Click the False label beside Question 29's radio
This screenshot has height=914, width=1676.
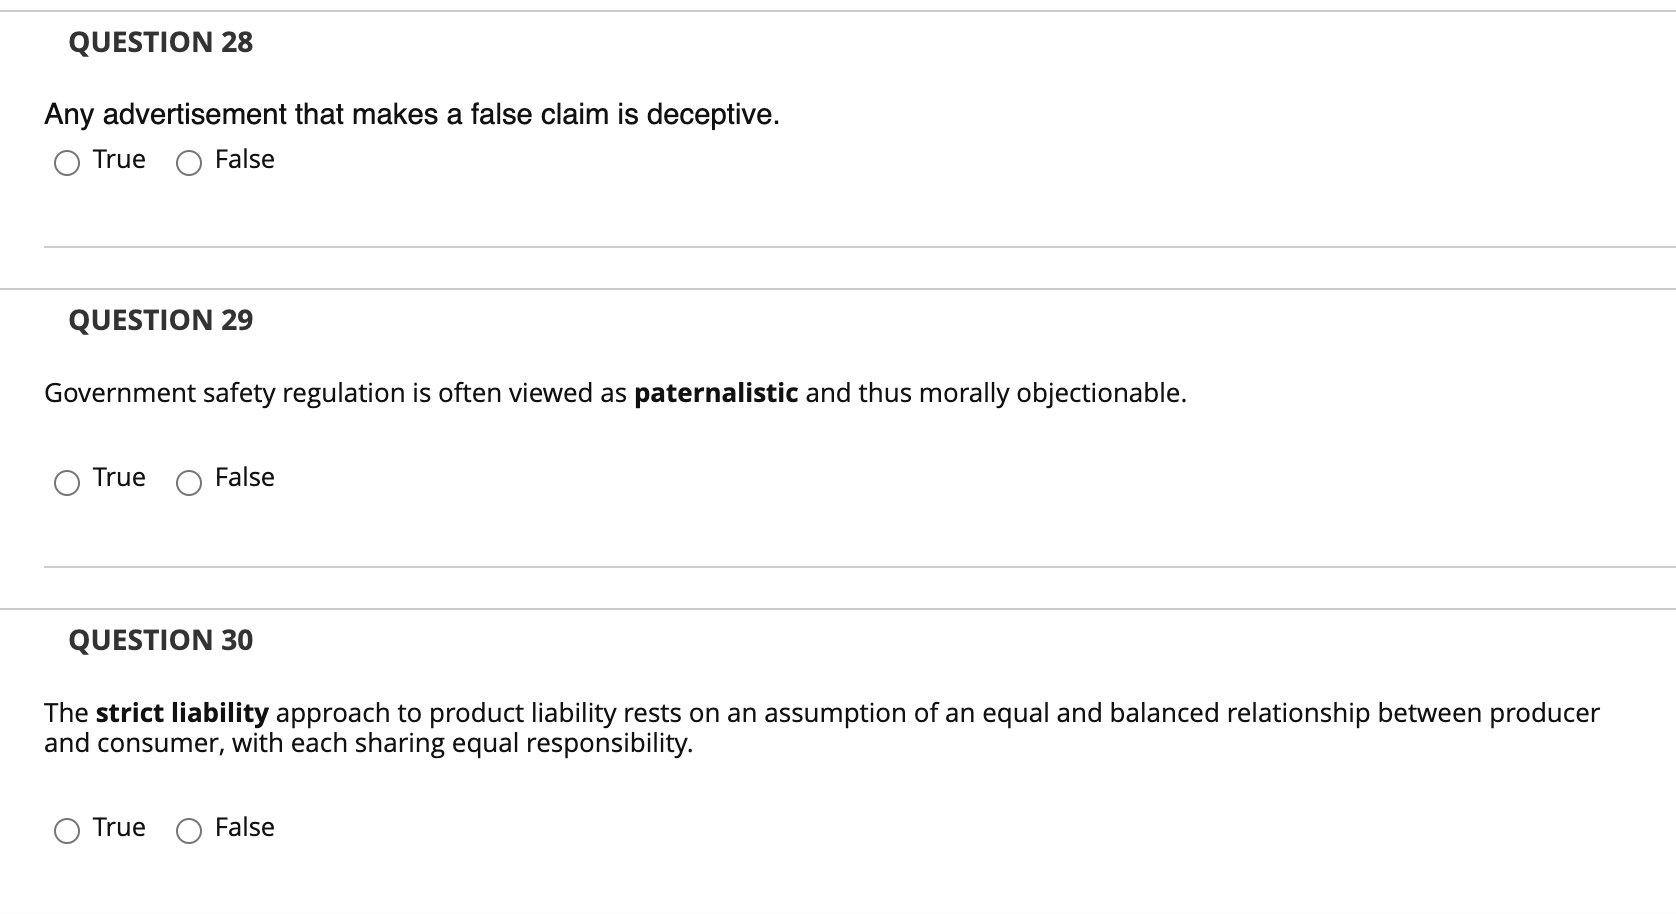pos(244,477)
